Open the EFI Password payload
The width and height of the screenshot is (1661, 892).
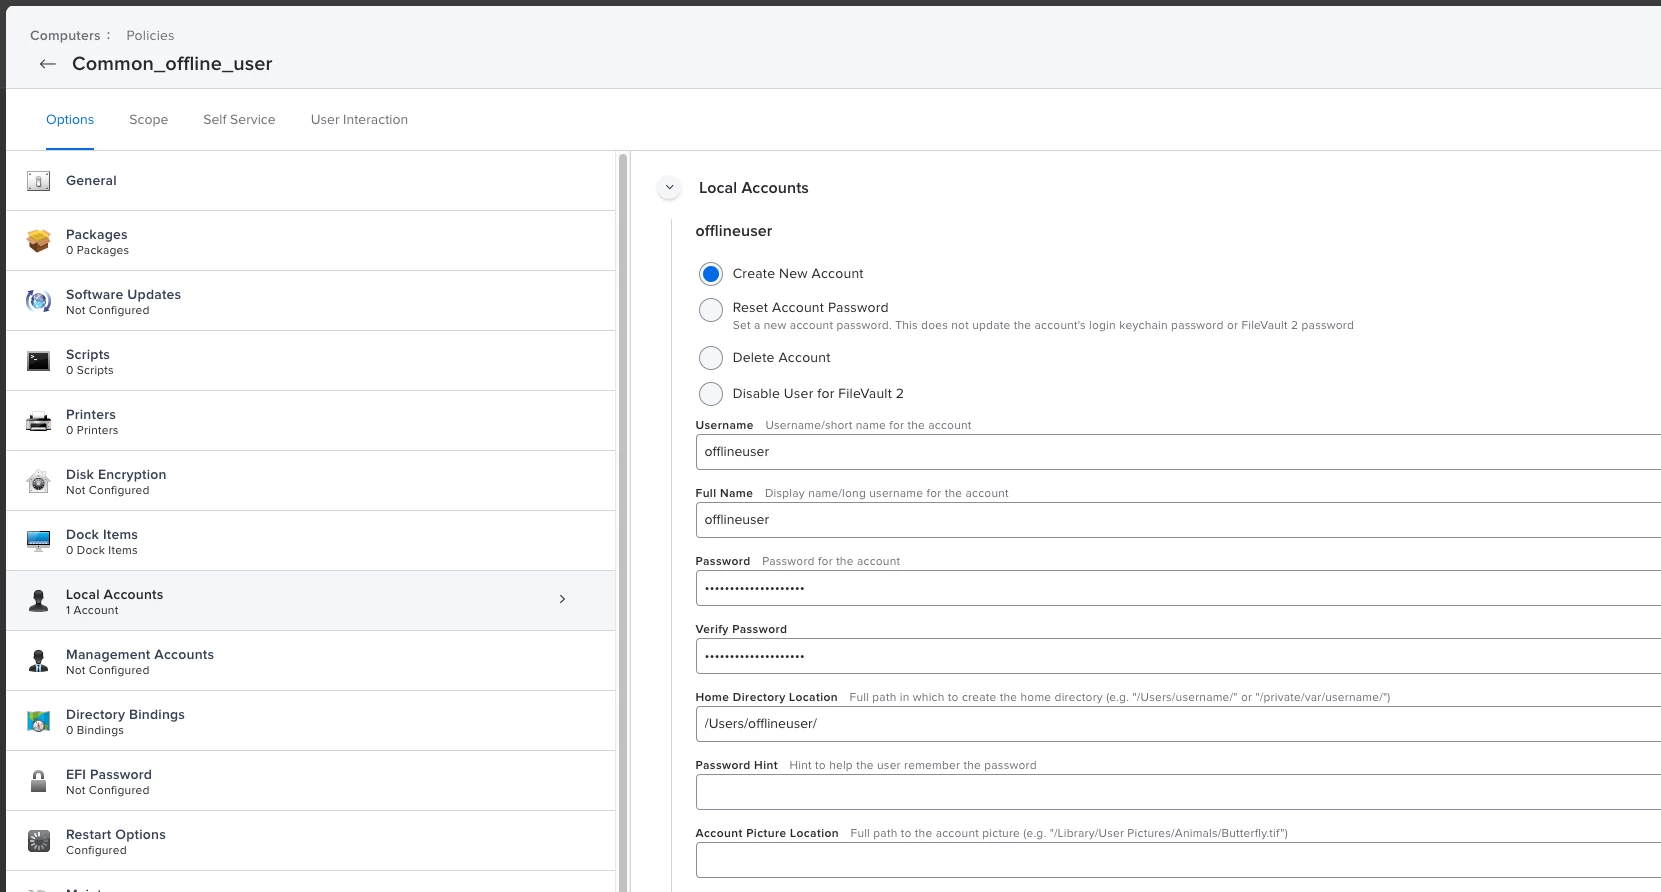click(x=310, y=781)
